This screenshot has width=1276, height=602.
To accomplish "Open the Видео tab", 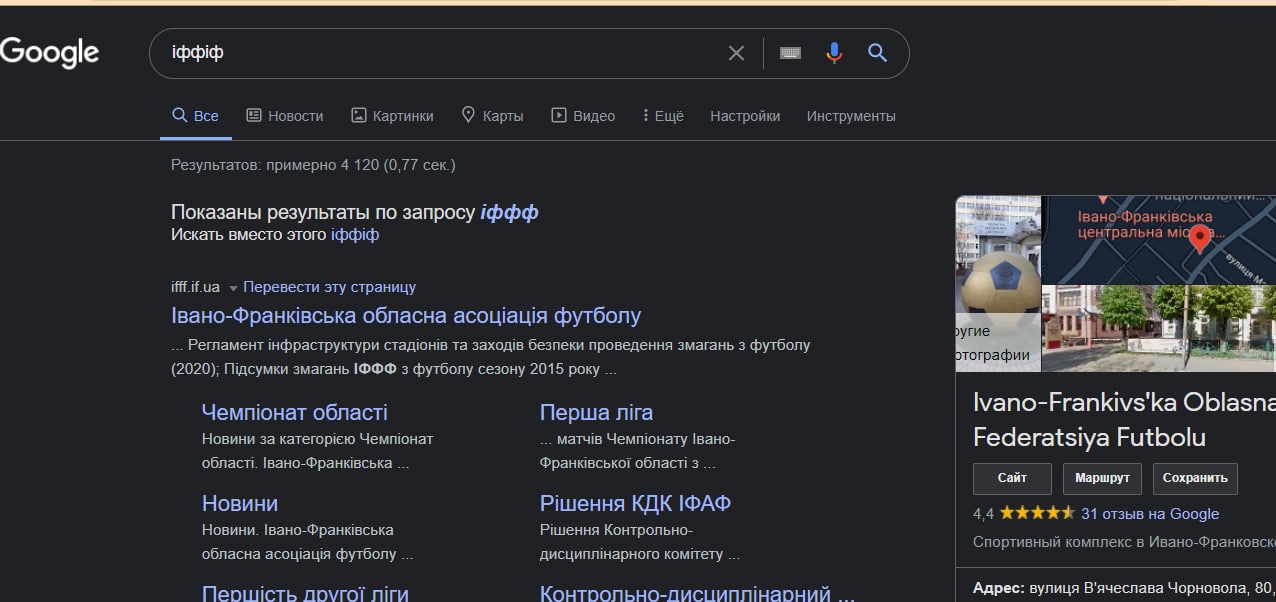I will click(x=583, y=116).
